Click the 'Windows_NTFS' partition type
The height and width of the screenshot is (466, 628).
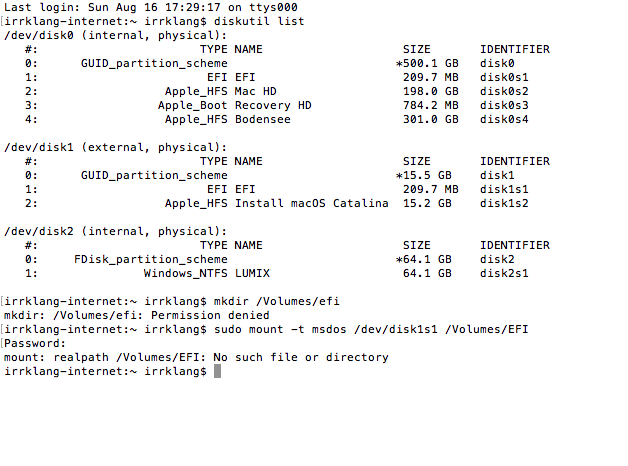185,273
